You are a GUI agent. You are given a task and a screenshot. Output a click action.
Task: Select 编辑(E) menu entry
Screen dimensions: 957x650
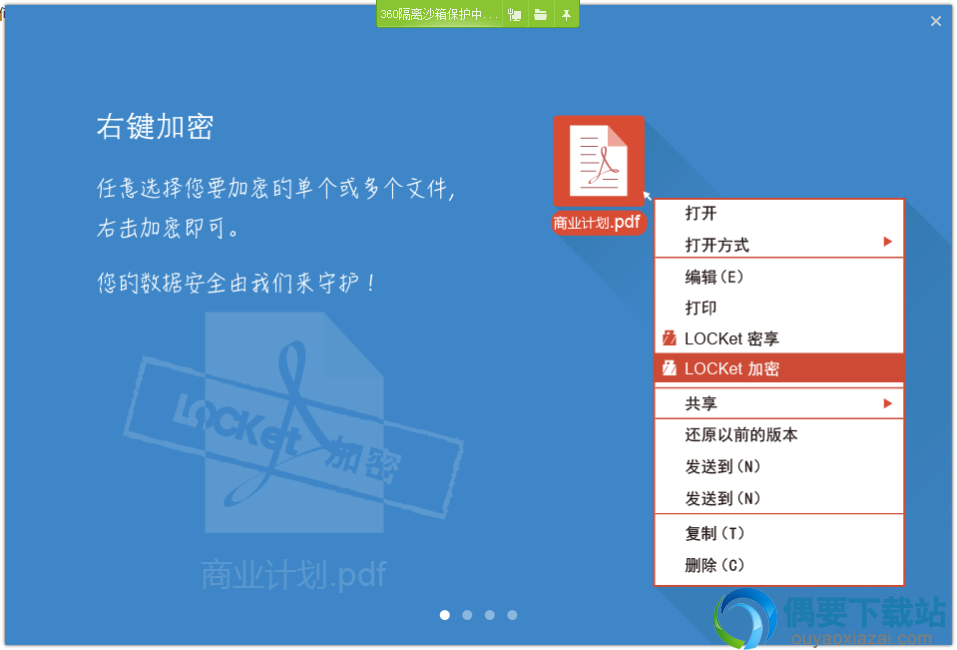click(779, 276)
